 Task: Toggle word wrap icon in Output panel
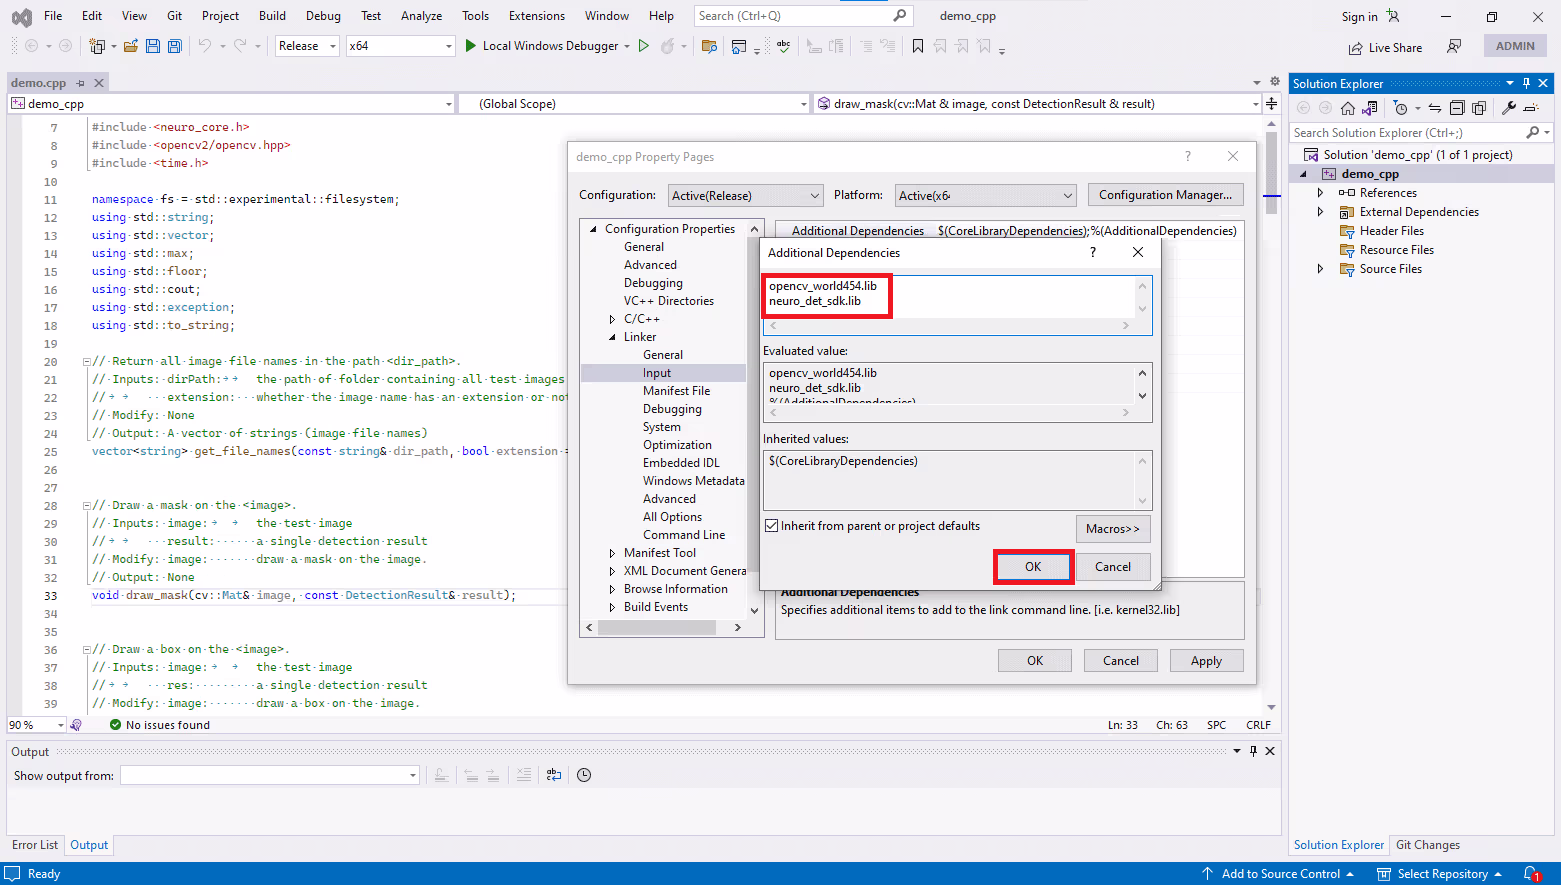coord(554,775)
